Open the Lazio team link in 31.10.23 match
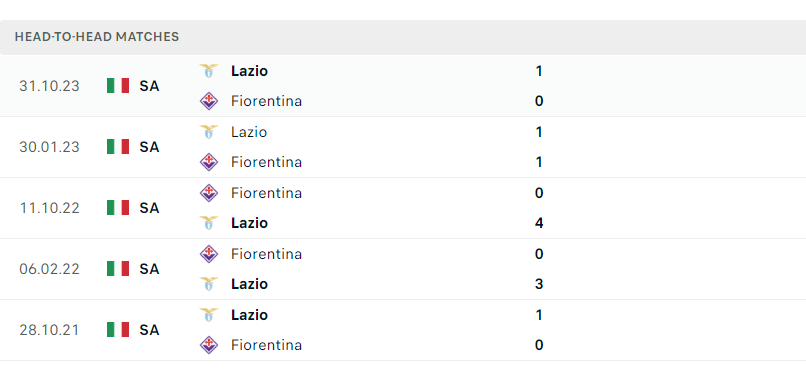 (249, 71)
